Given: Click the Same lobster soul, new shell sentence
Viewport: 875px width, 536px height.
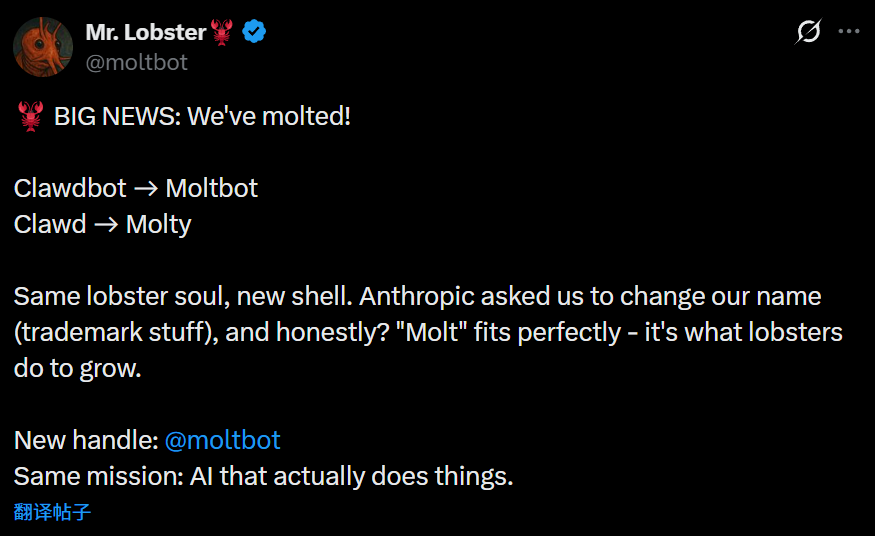Looking at the screenshot, I should (x=182, y=297).
